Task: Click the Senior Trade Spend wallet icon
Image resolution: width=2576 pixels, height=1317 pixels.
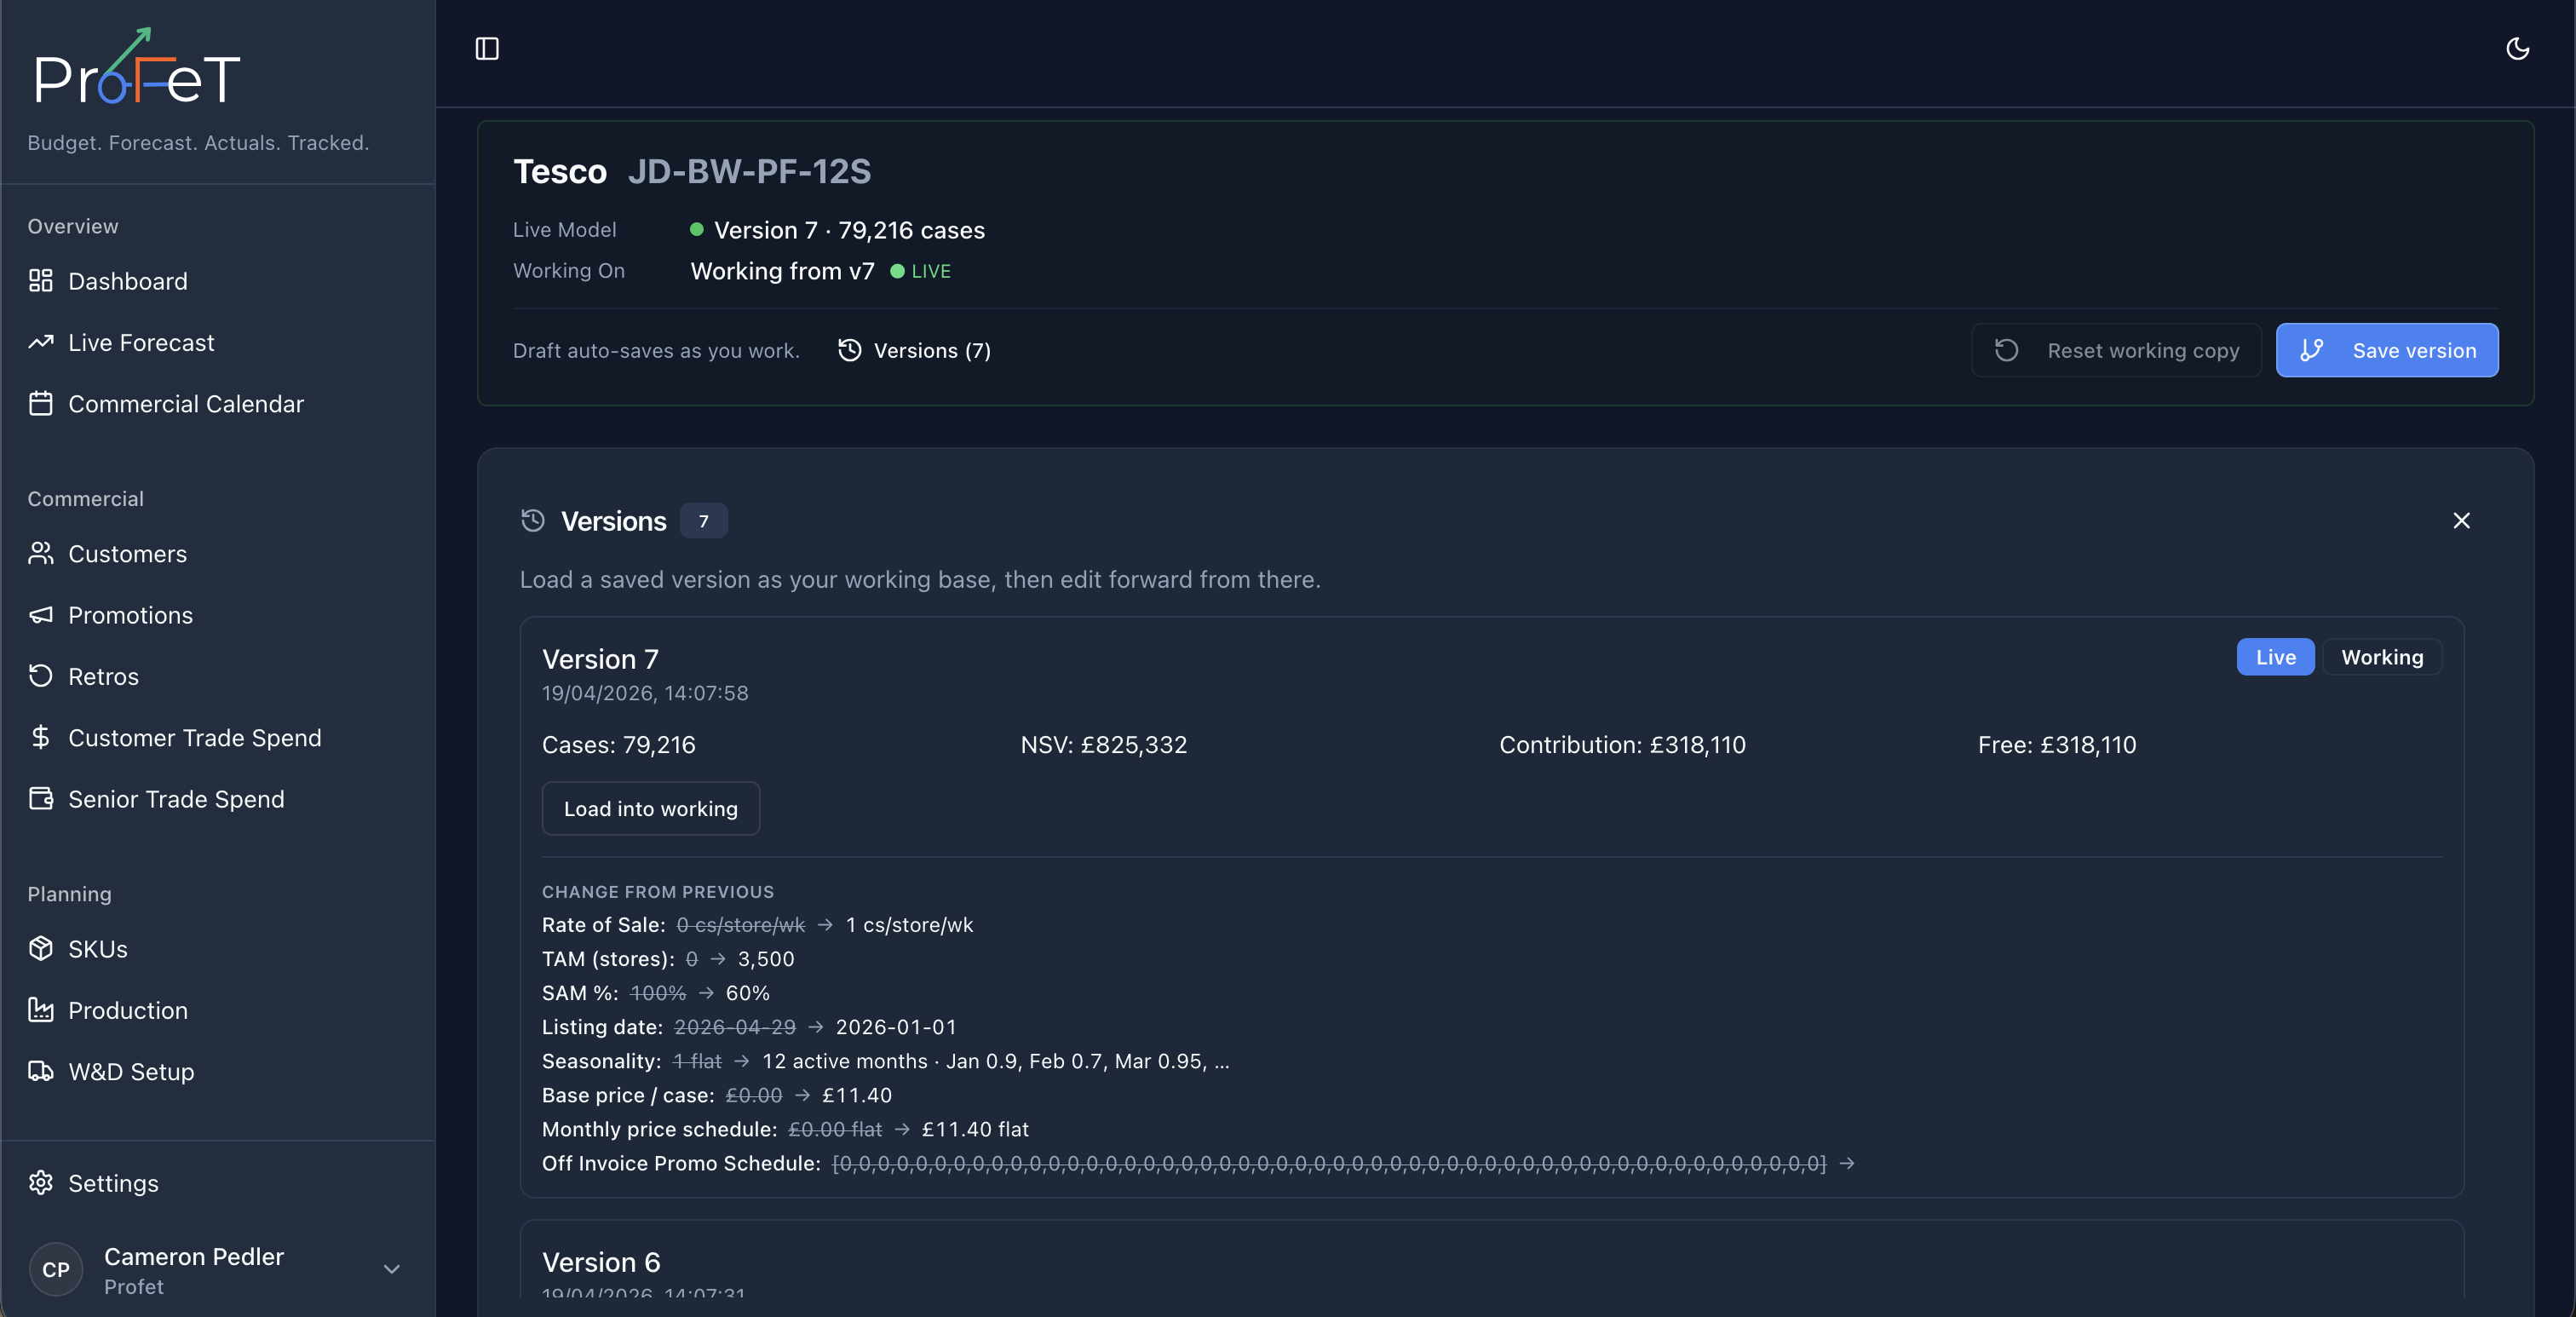Action: pos(41,799)
